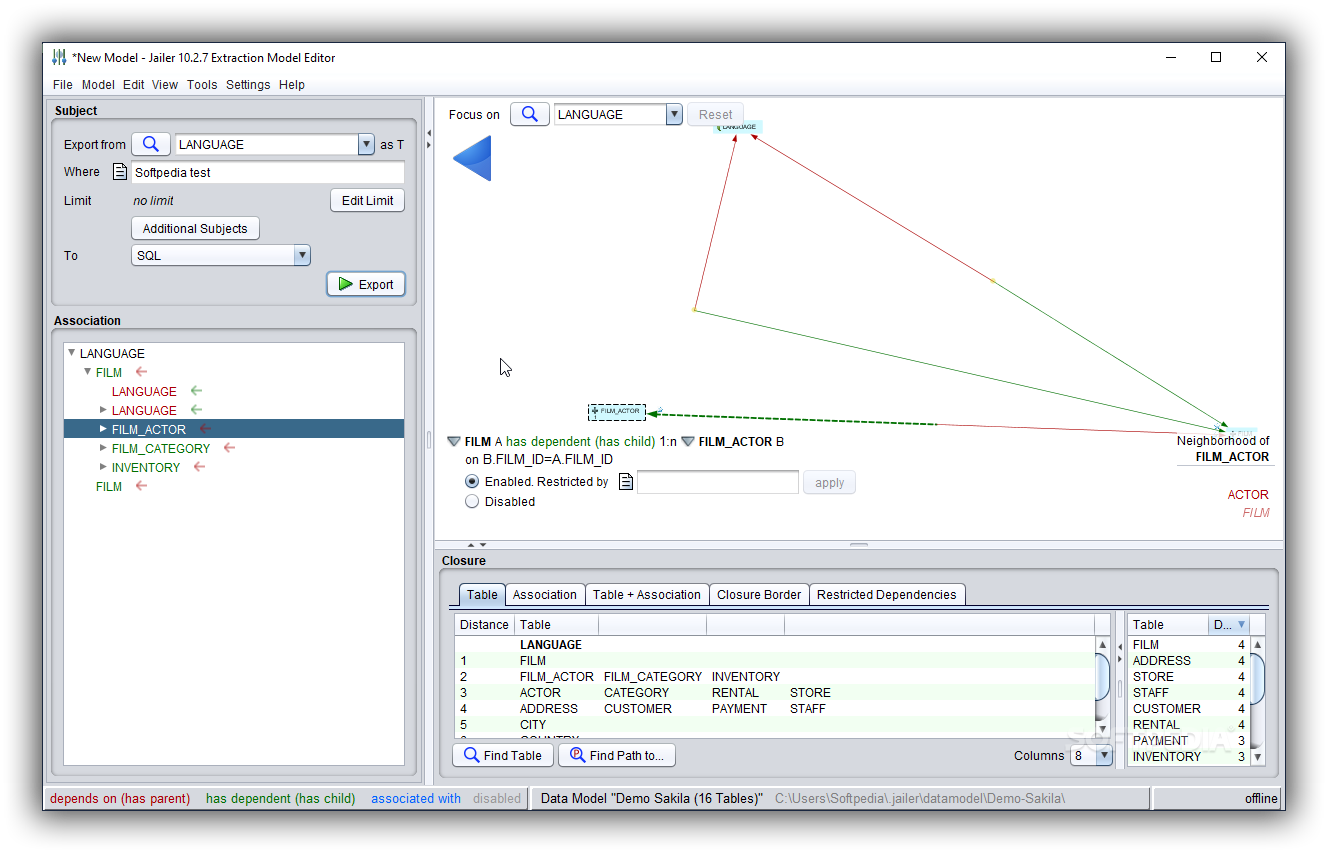The image size is (1328, 853).
Task: Click the red arrow beside FILM_CATEGORY row
Action: coord(229,448)
